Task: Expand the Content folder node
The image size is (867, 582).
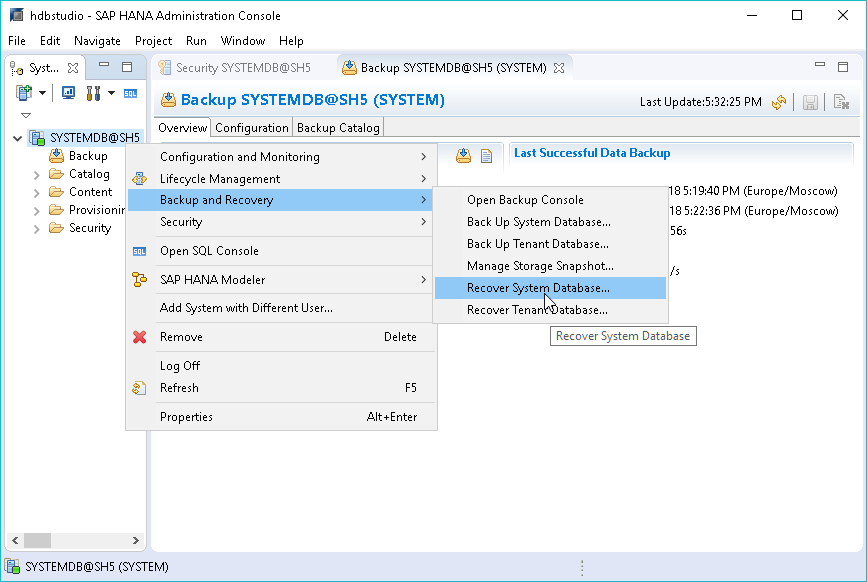Action: (x=37, y=192)
